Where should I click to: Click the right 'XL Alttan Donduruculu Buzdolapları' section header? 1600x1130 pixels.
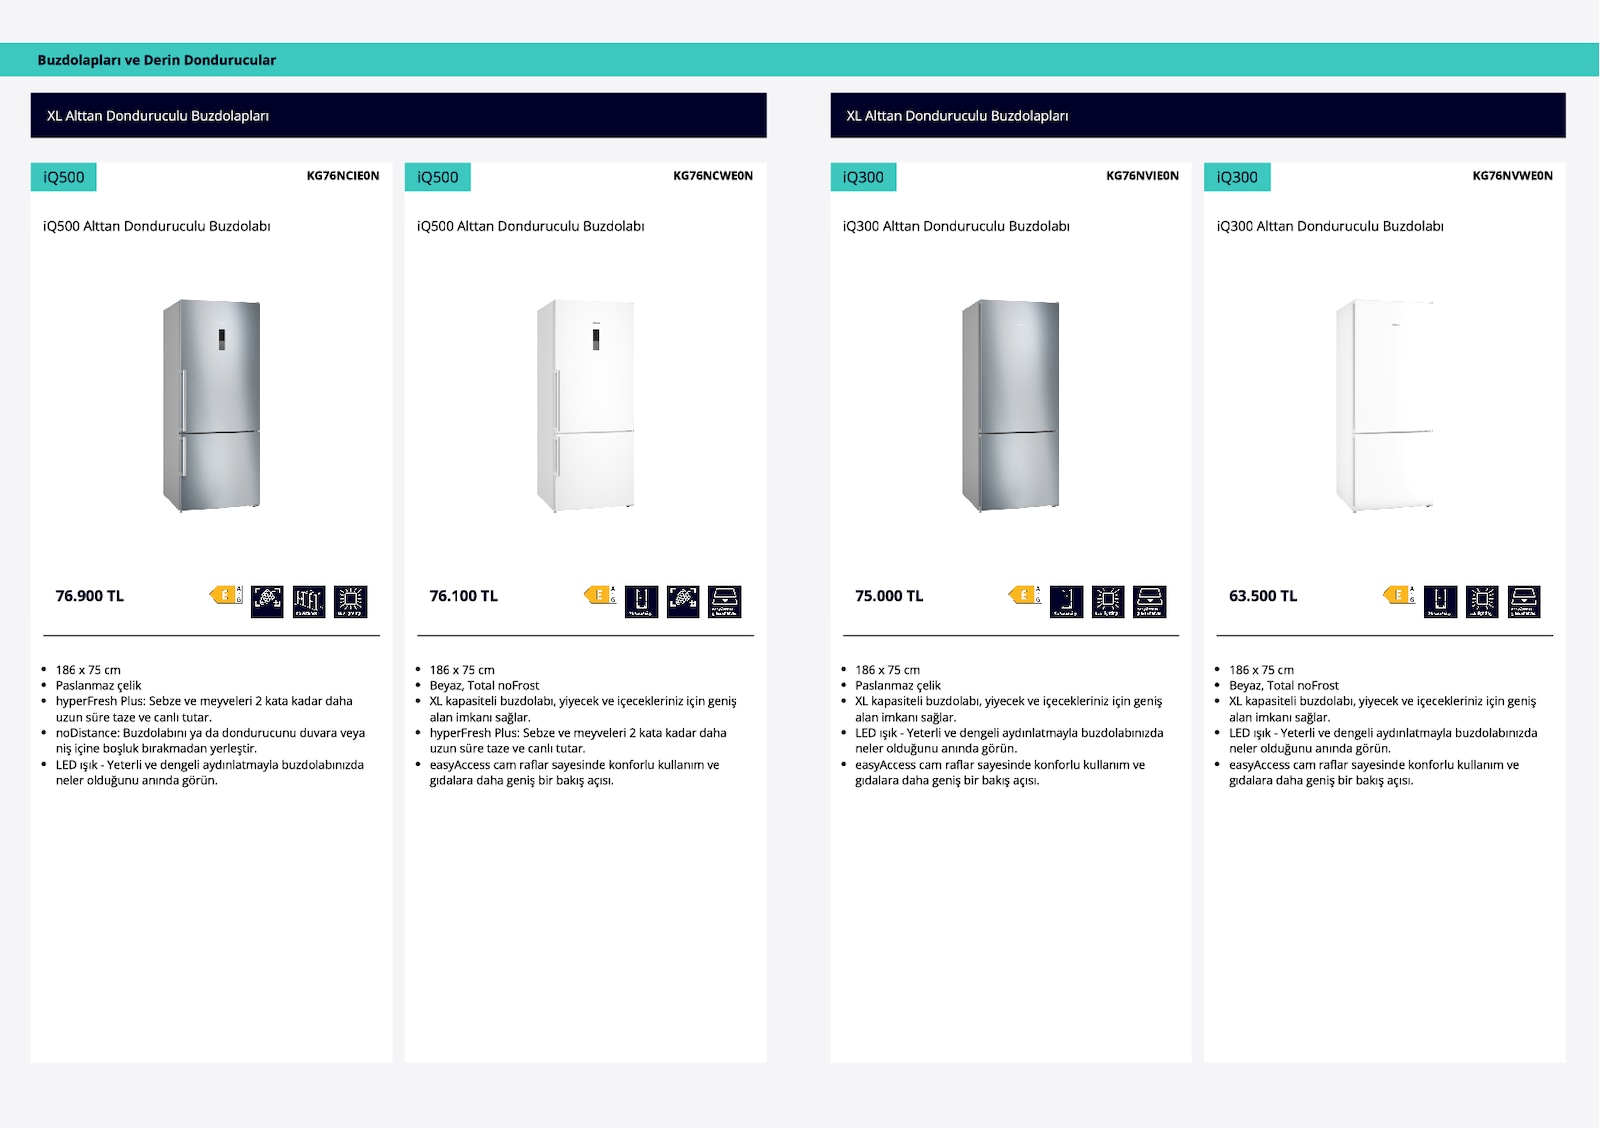(x=1198, y=116)
